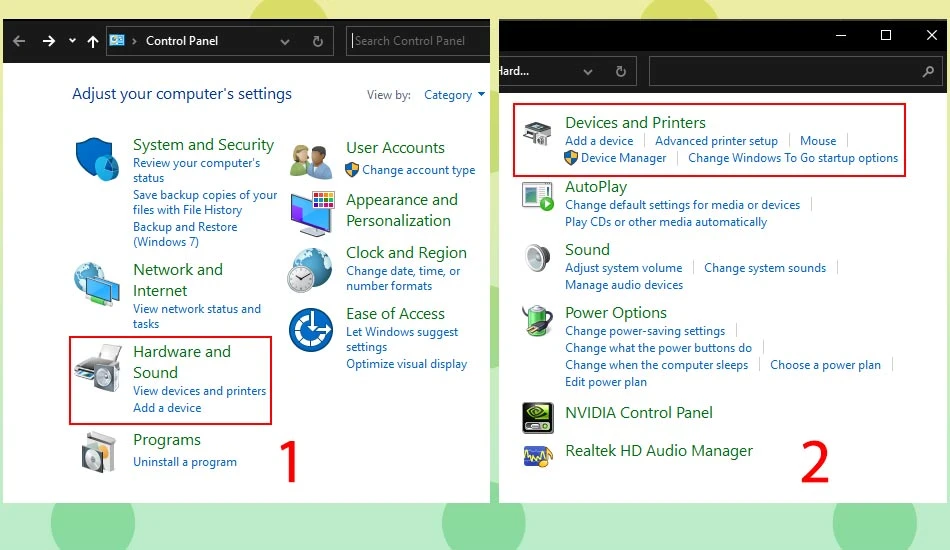This screenshot has width=950, height=550.
Task: Expand the recent locations arrow beside Forward
Action: click(72, 41)
